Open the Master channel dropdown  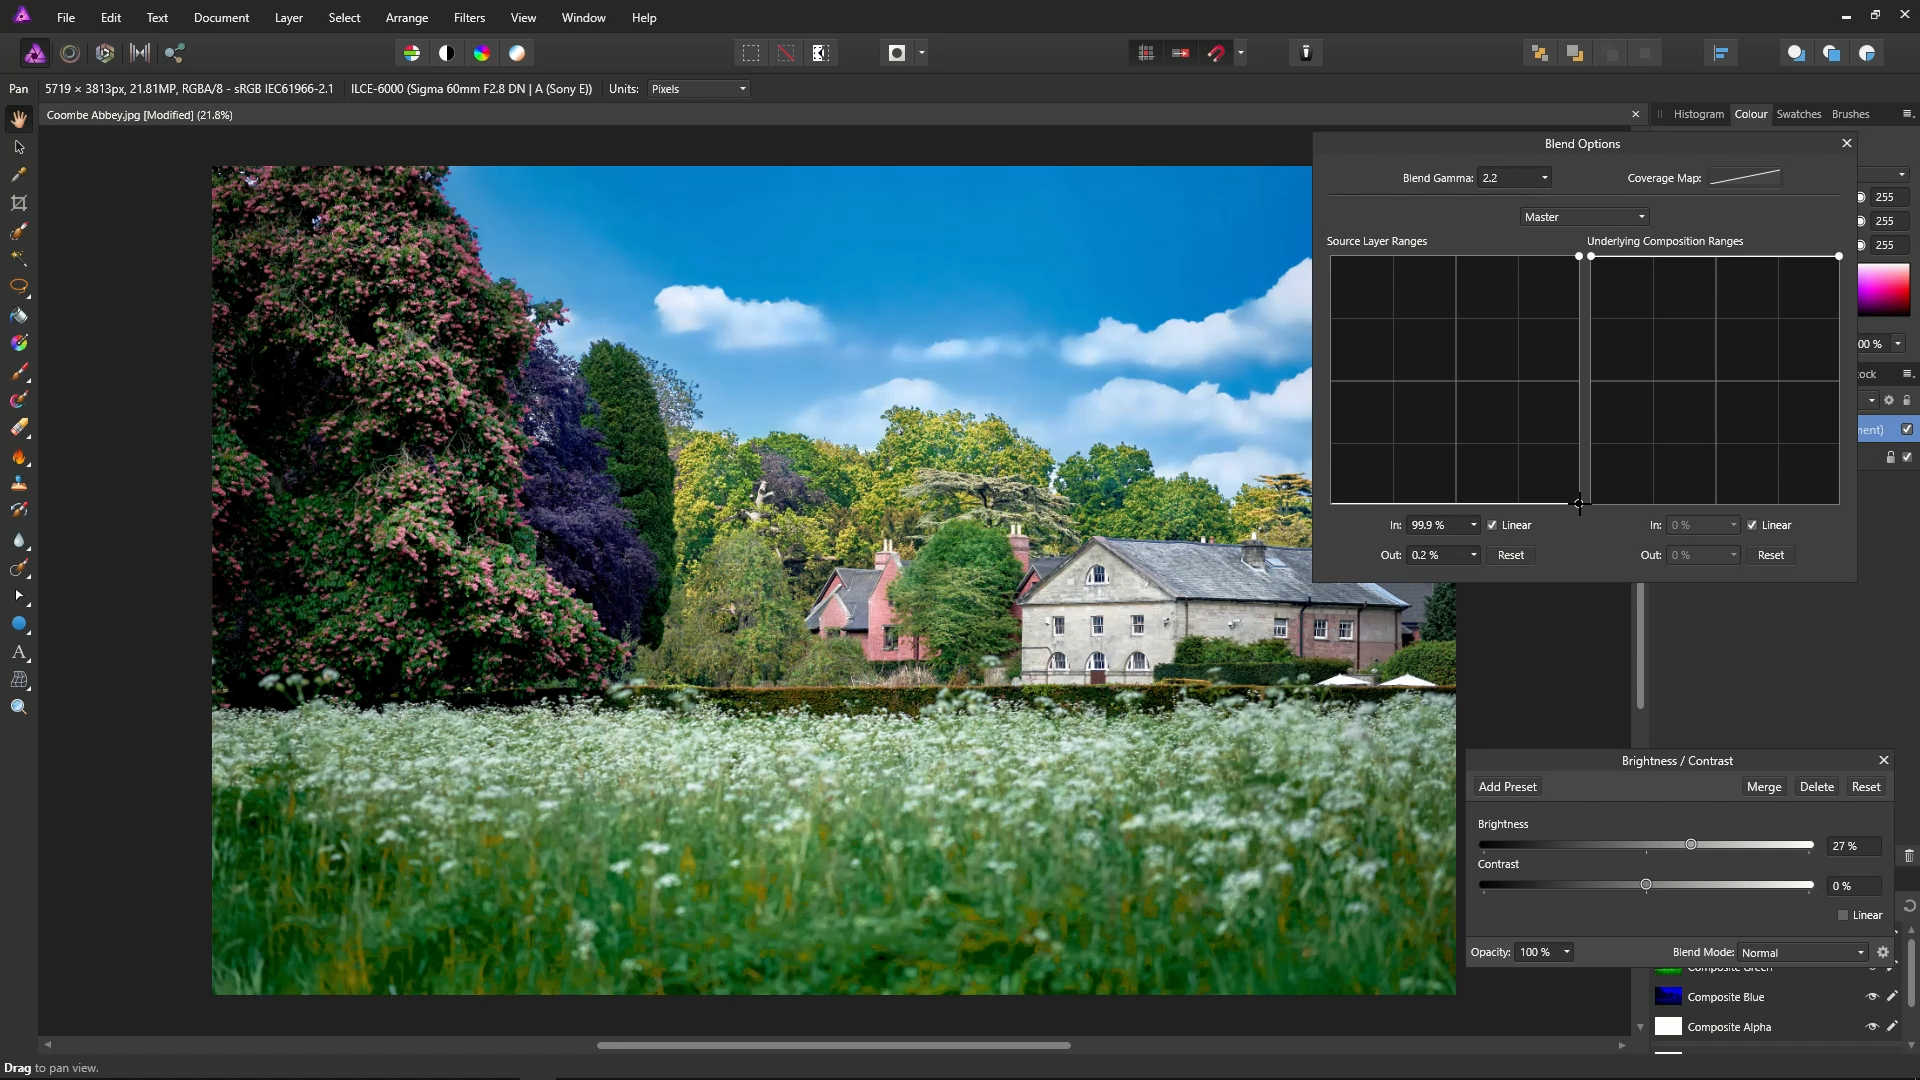tap(1584, 217)
